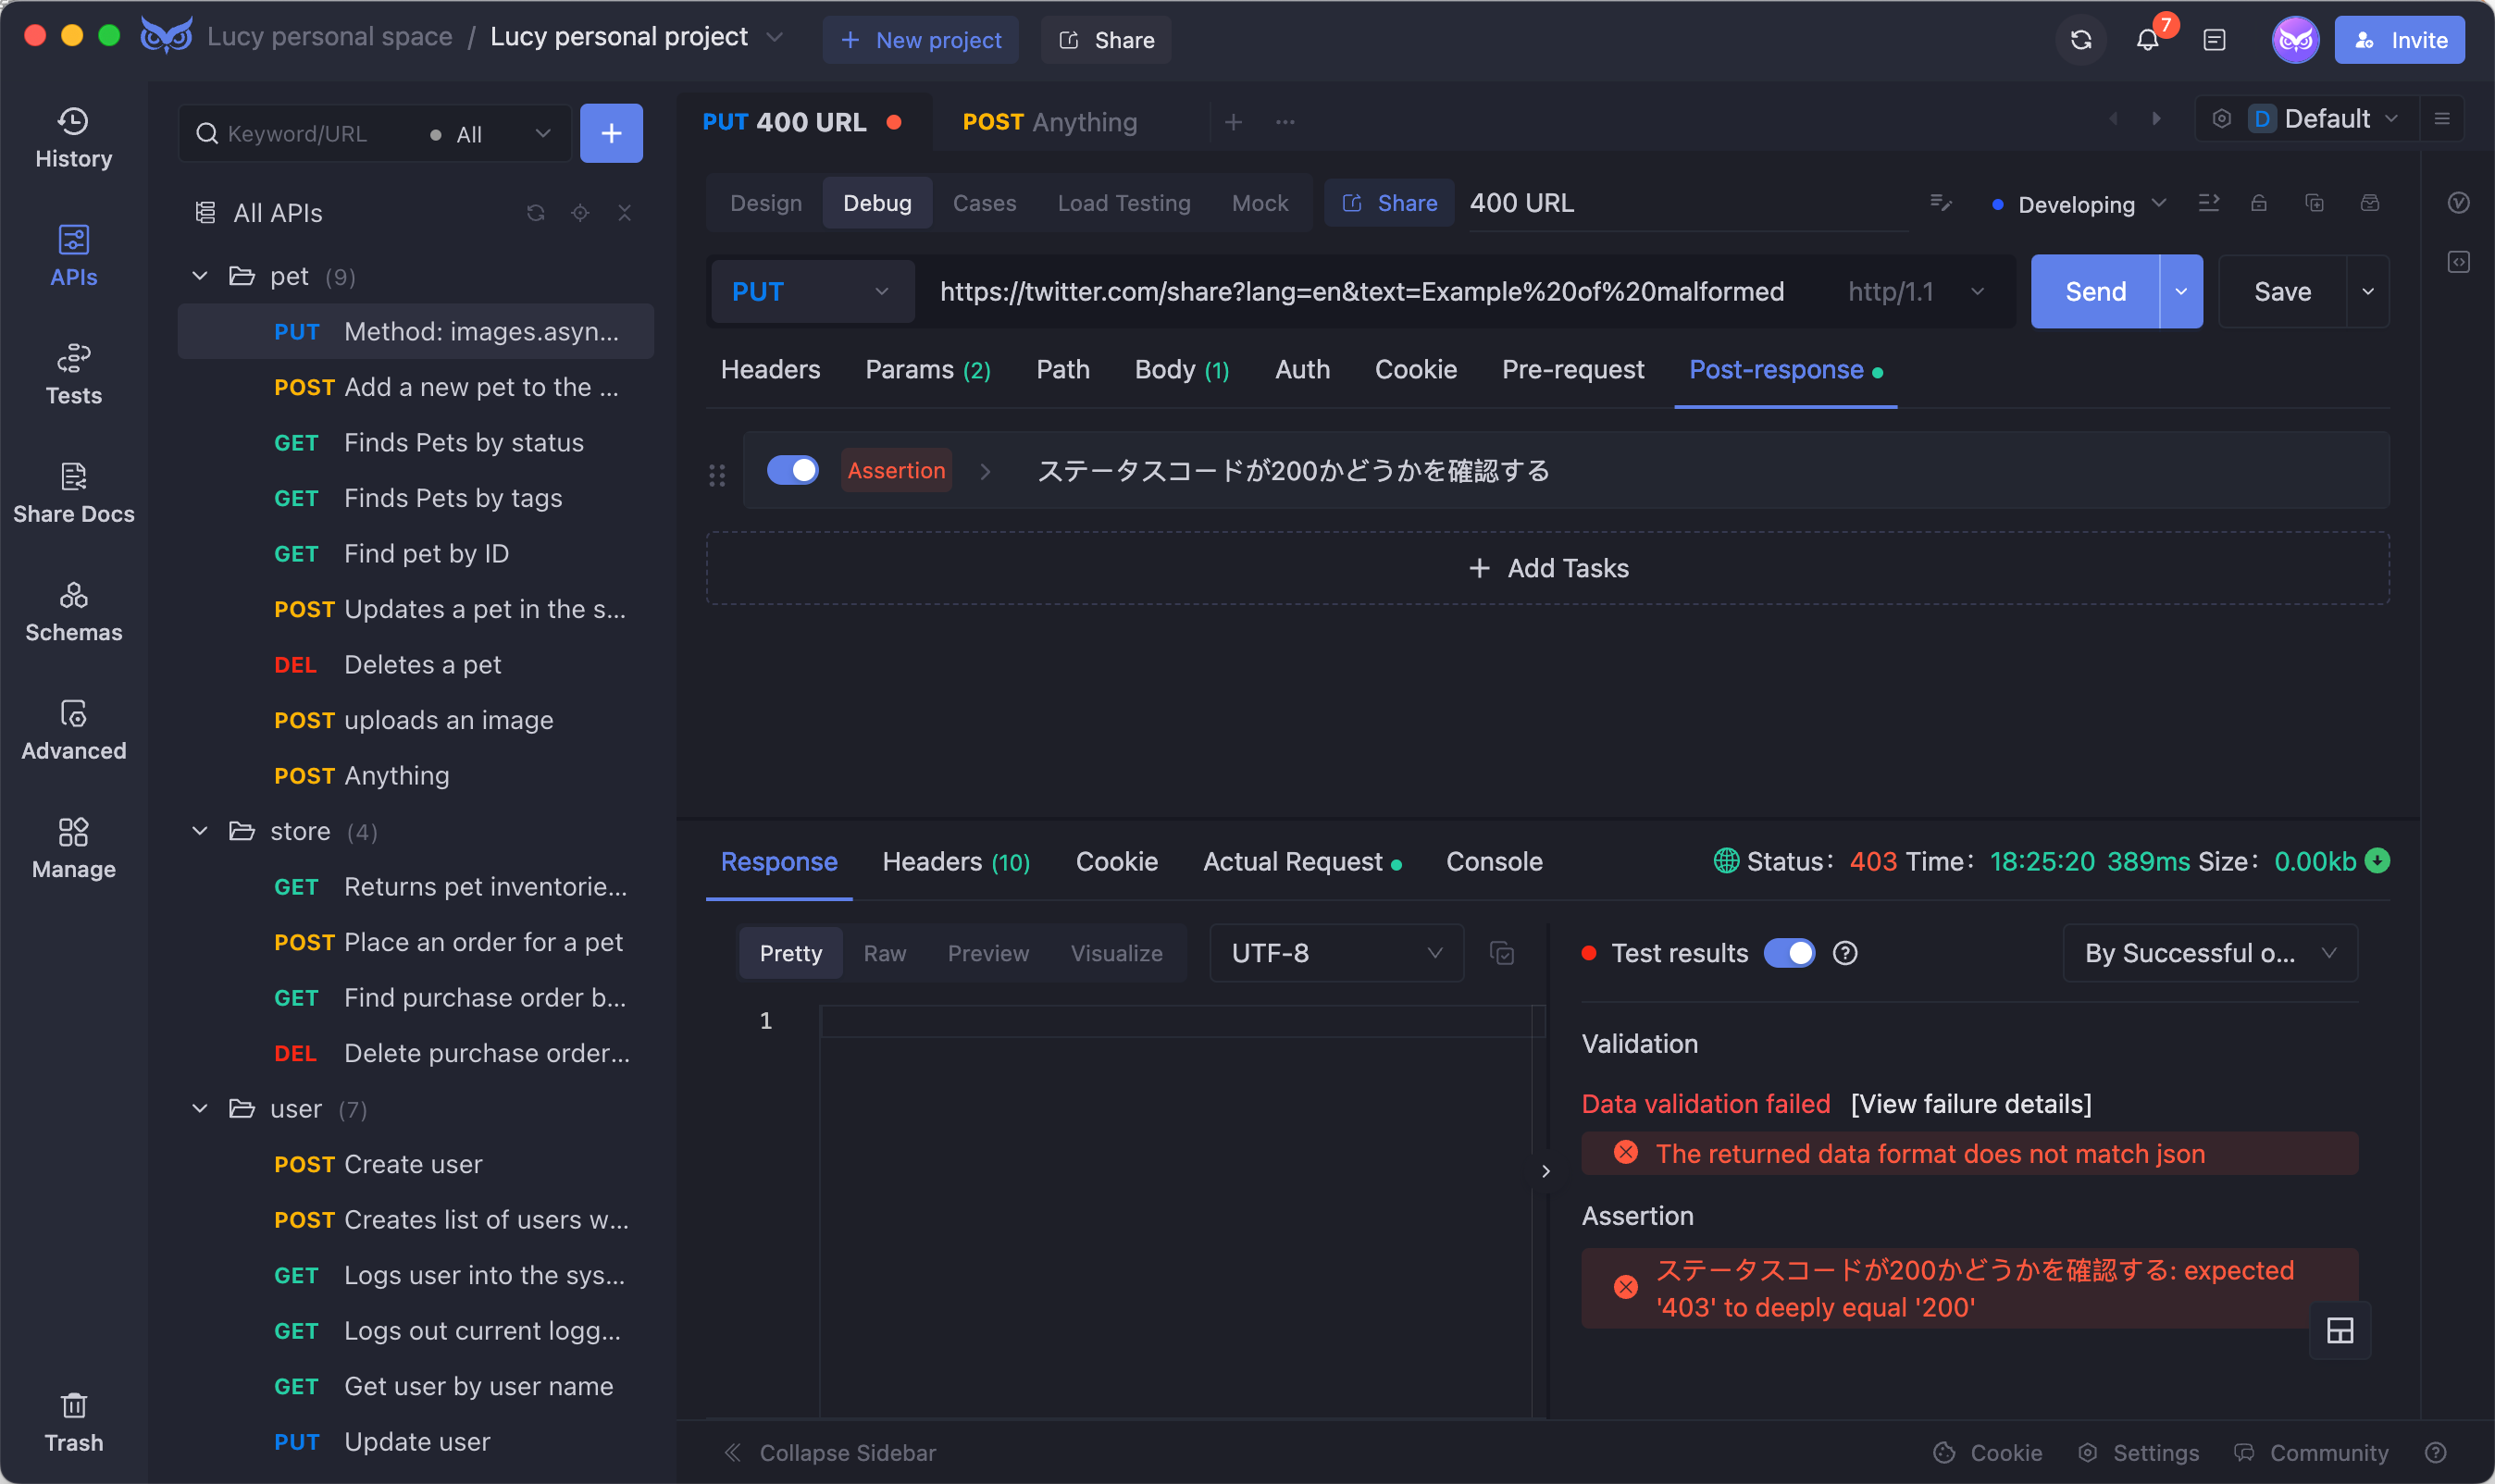
Task: Open the Body (1) tab
Action: [1181, 370]
